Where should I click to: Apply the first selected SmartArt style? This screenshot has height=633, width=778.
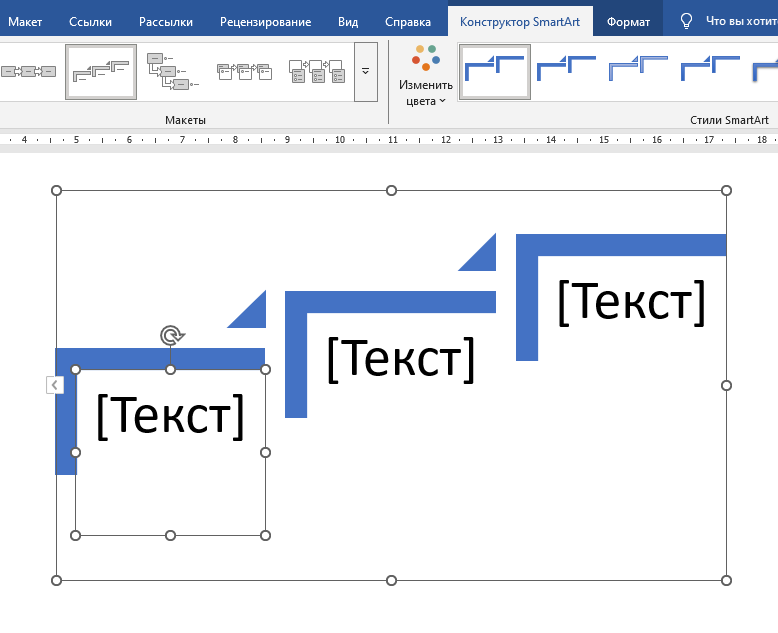click(495, 72)
